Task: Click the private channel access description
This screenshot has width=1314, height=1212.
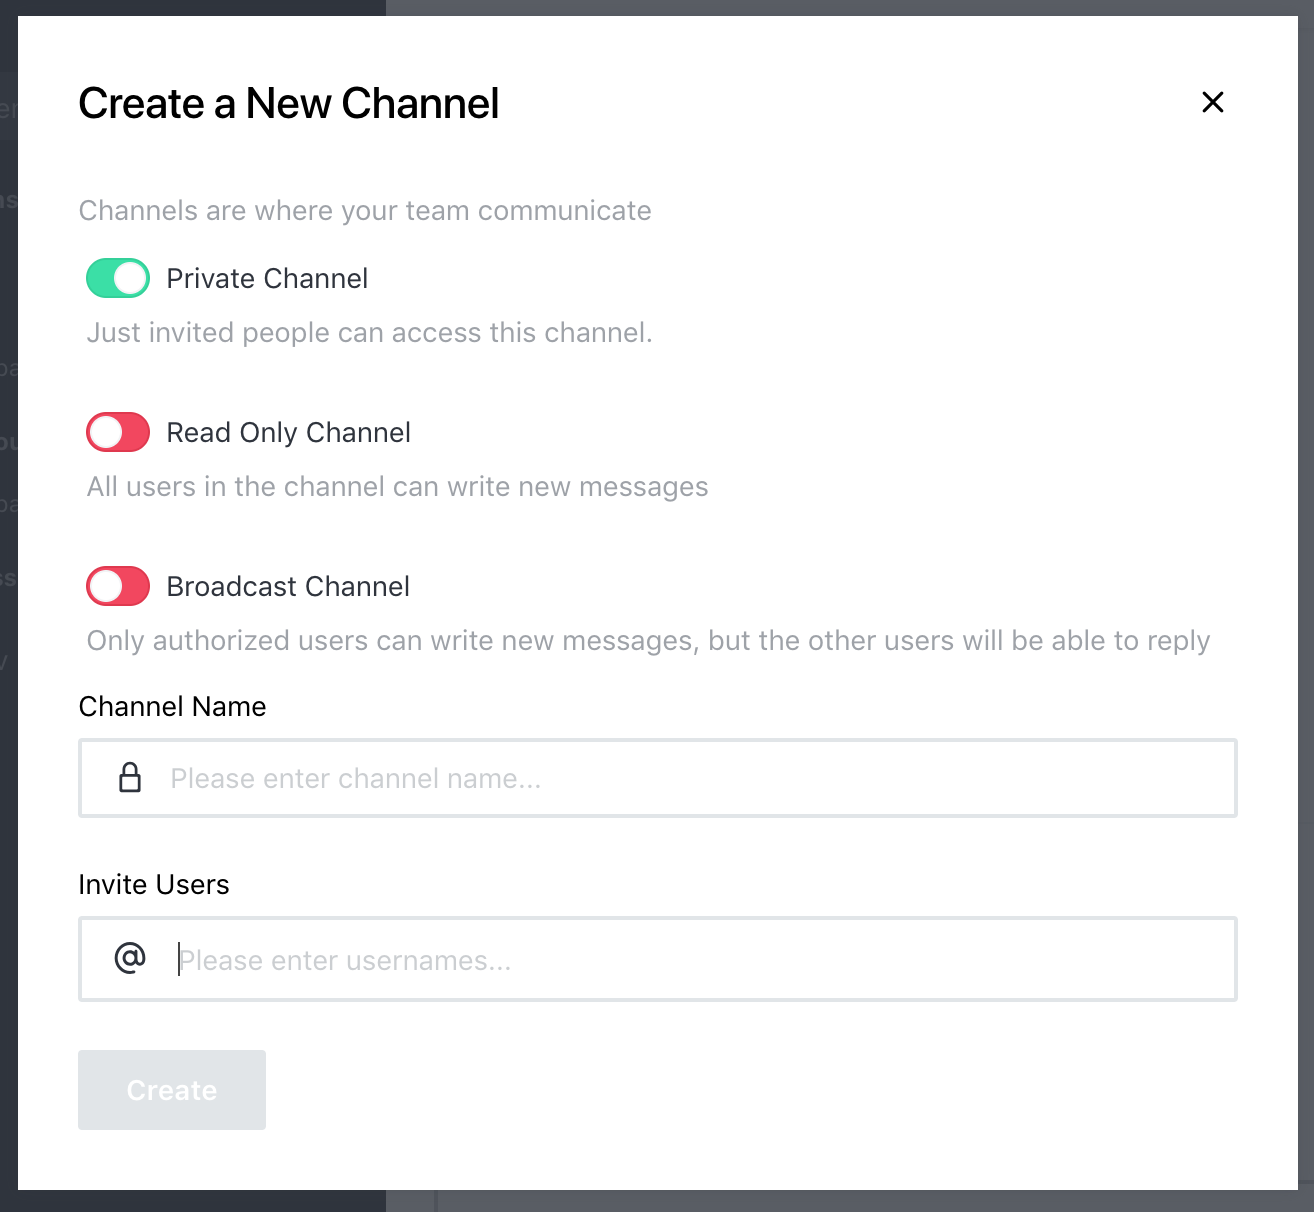Action: click(x=369, y=332)
